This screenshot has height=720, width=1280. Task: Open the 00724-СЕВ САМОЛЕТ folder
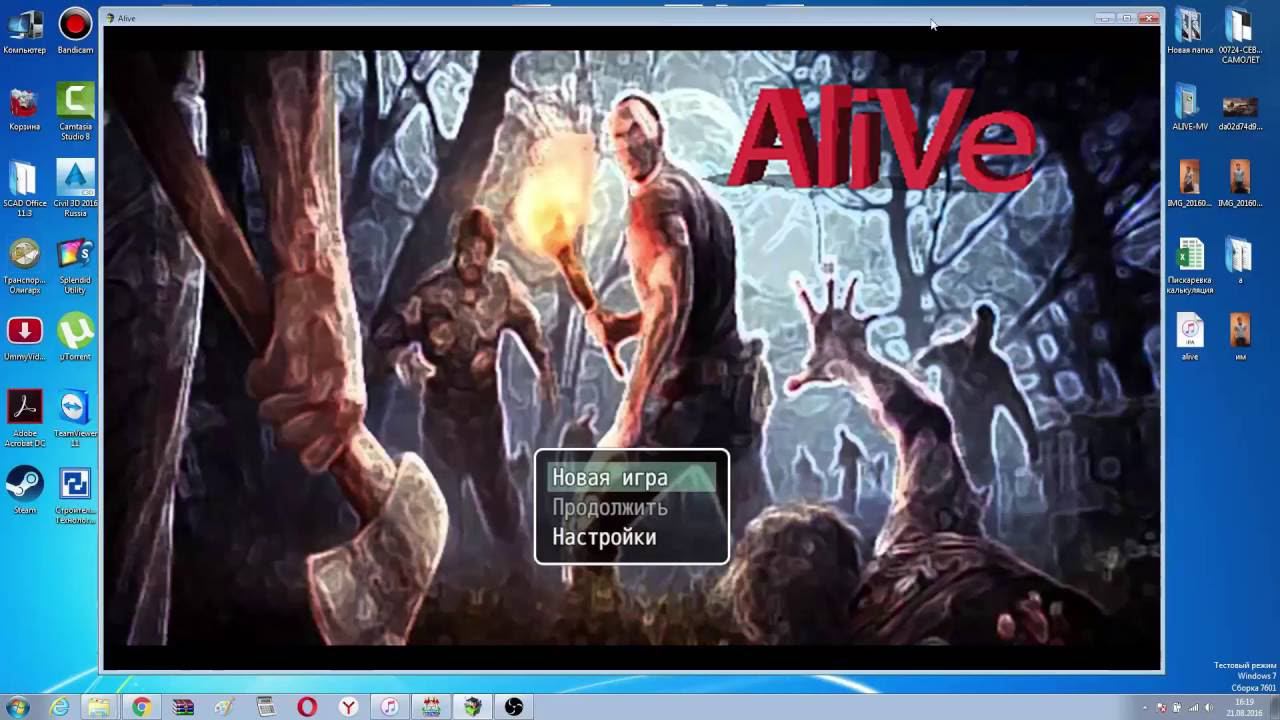1240,36
